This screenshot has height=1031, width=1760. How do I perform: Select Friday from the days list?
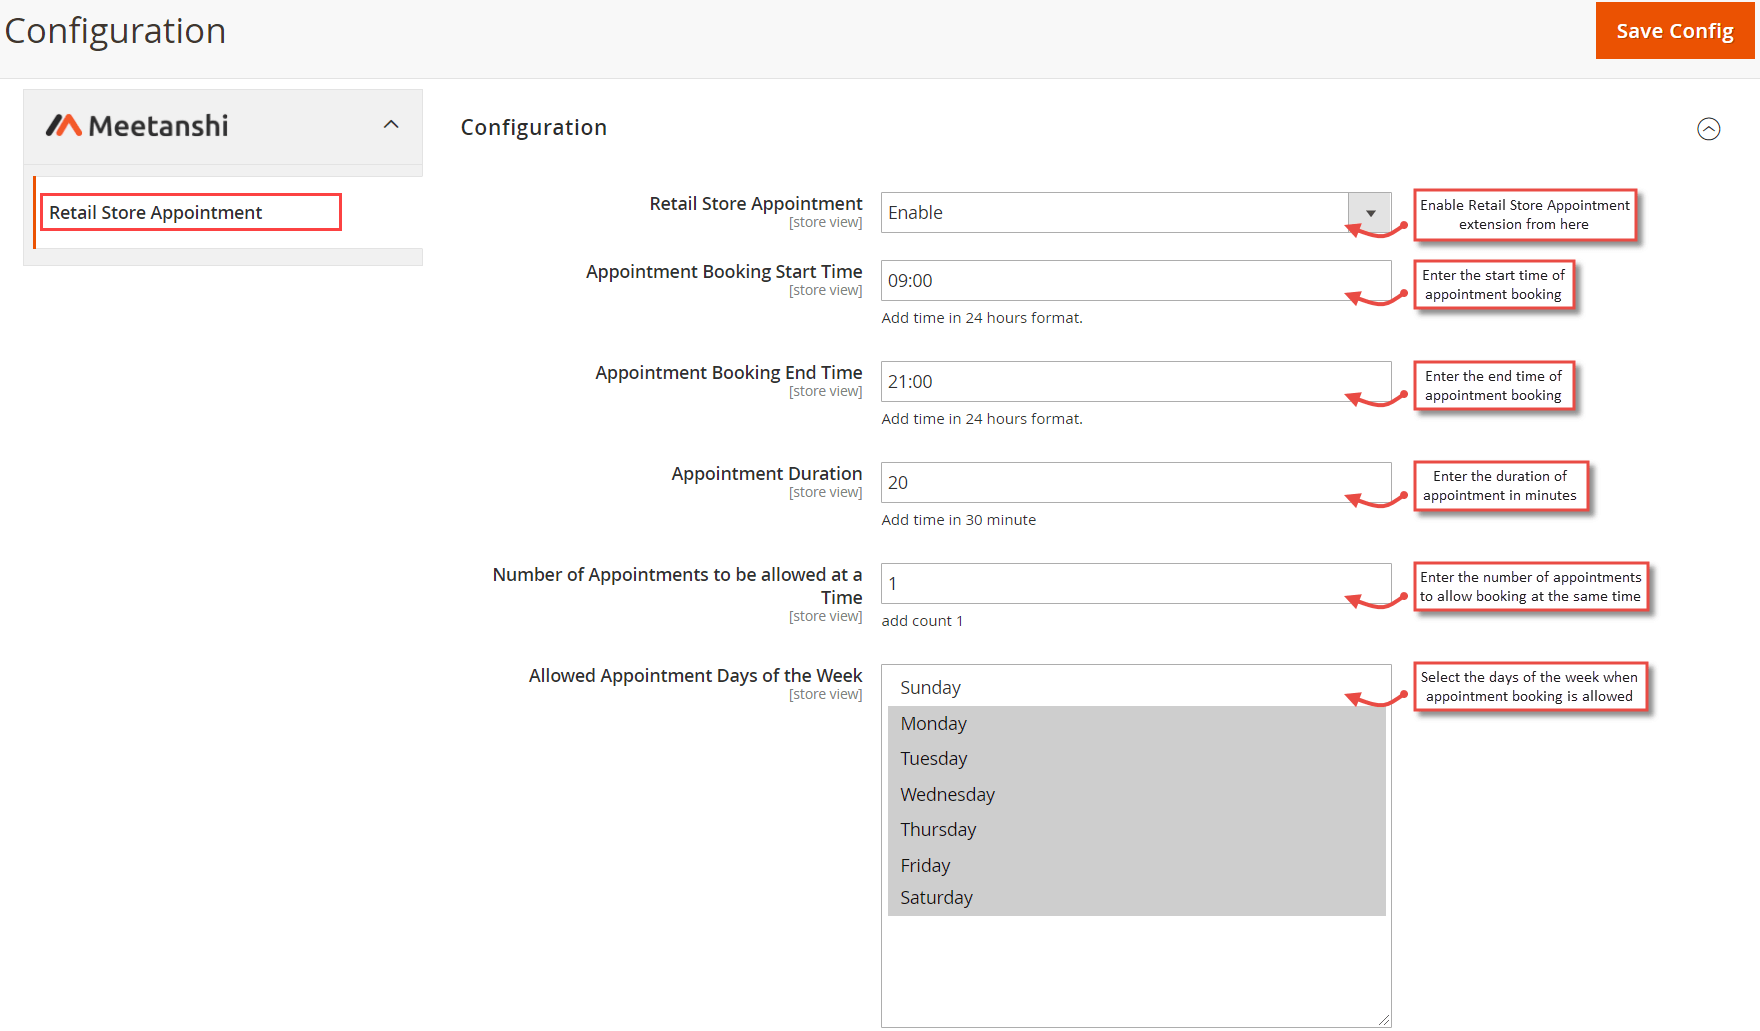(924, 864)
